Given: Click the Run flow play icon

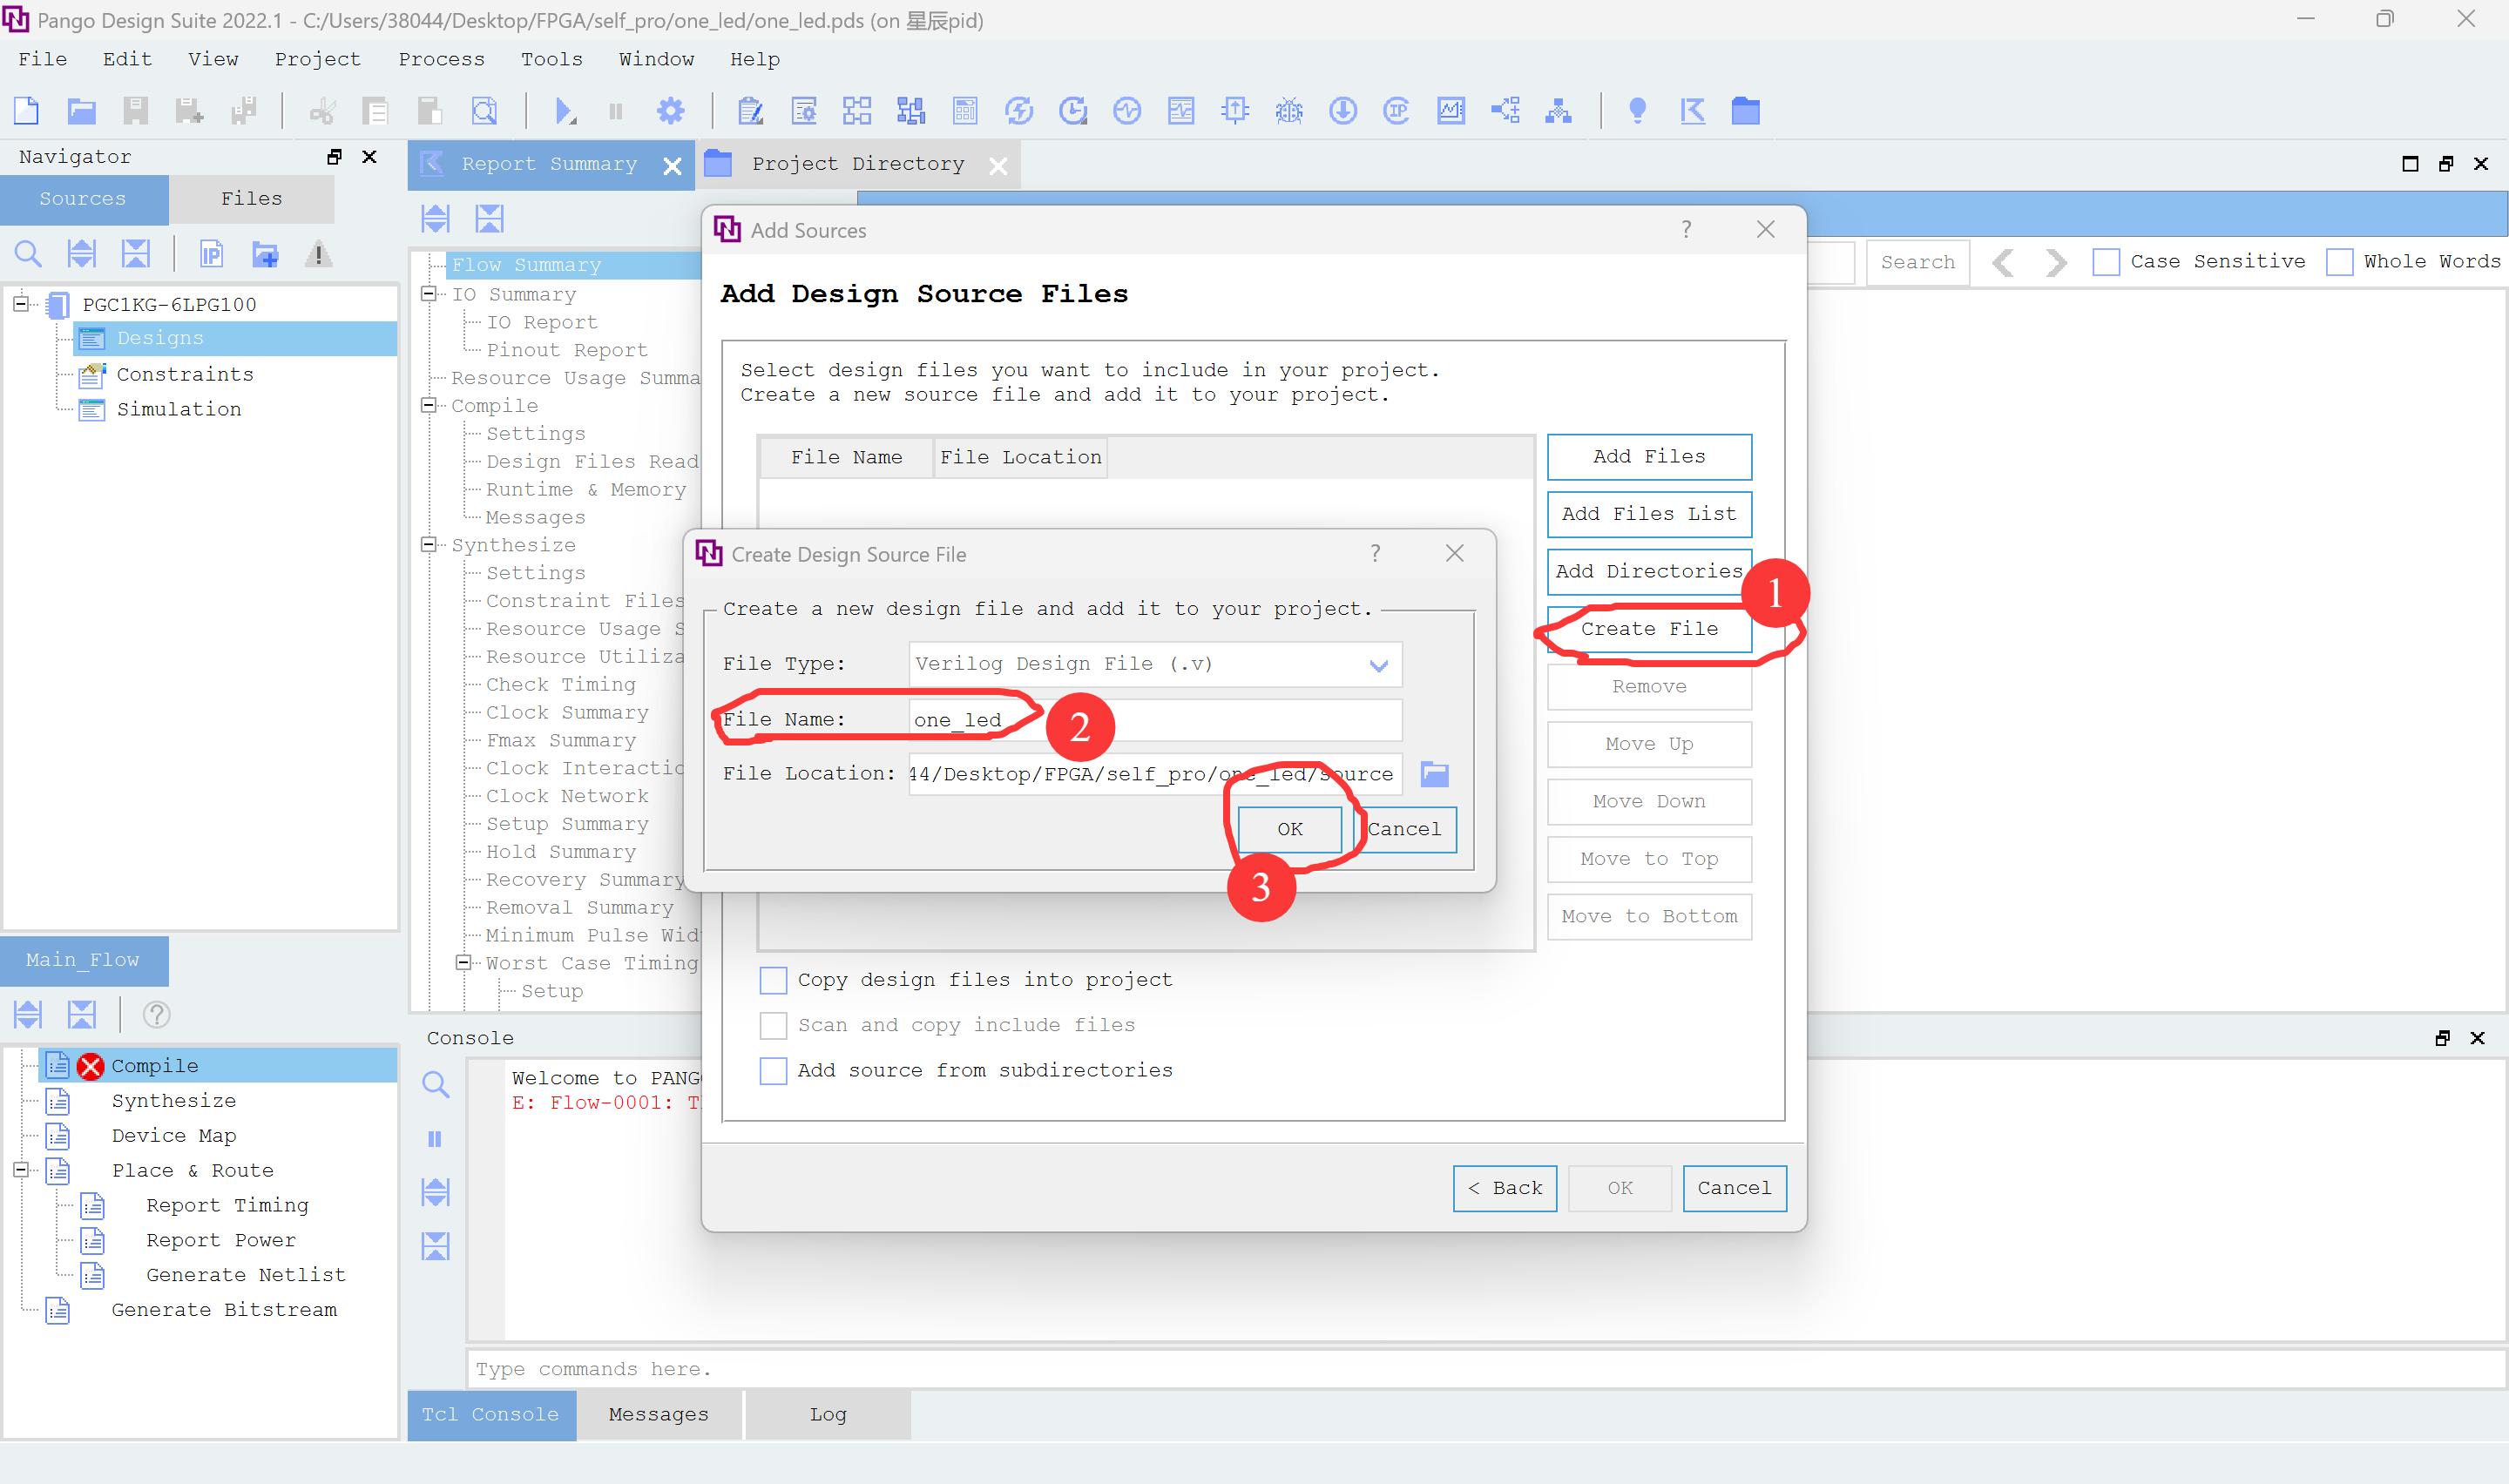Looking at the screenshot, I should point(564,111).
